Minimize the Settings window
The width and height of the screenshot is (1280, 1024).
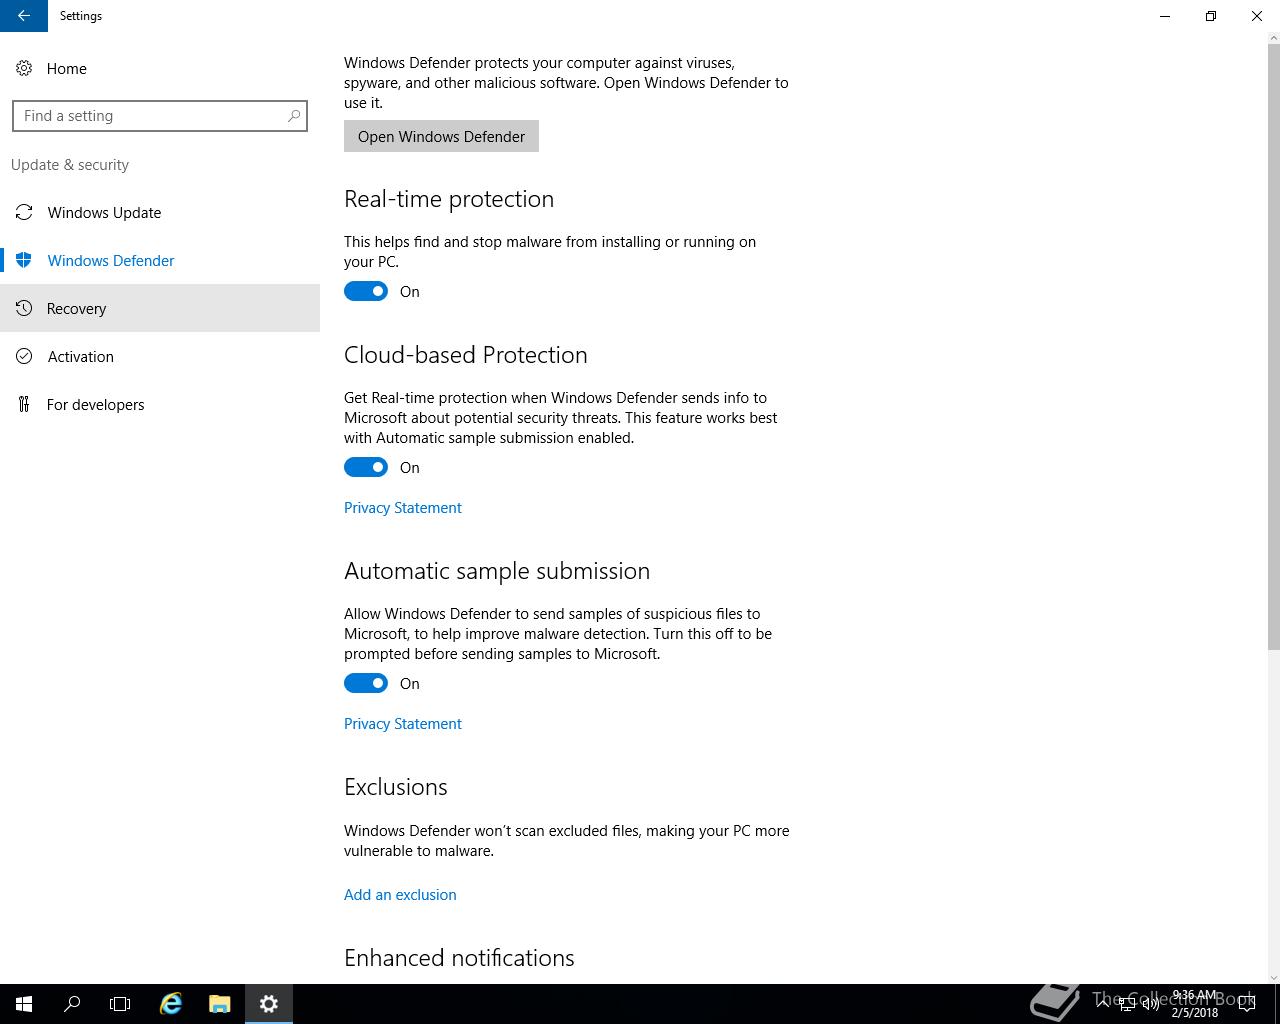coord(1165,16)
